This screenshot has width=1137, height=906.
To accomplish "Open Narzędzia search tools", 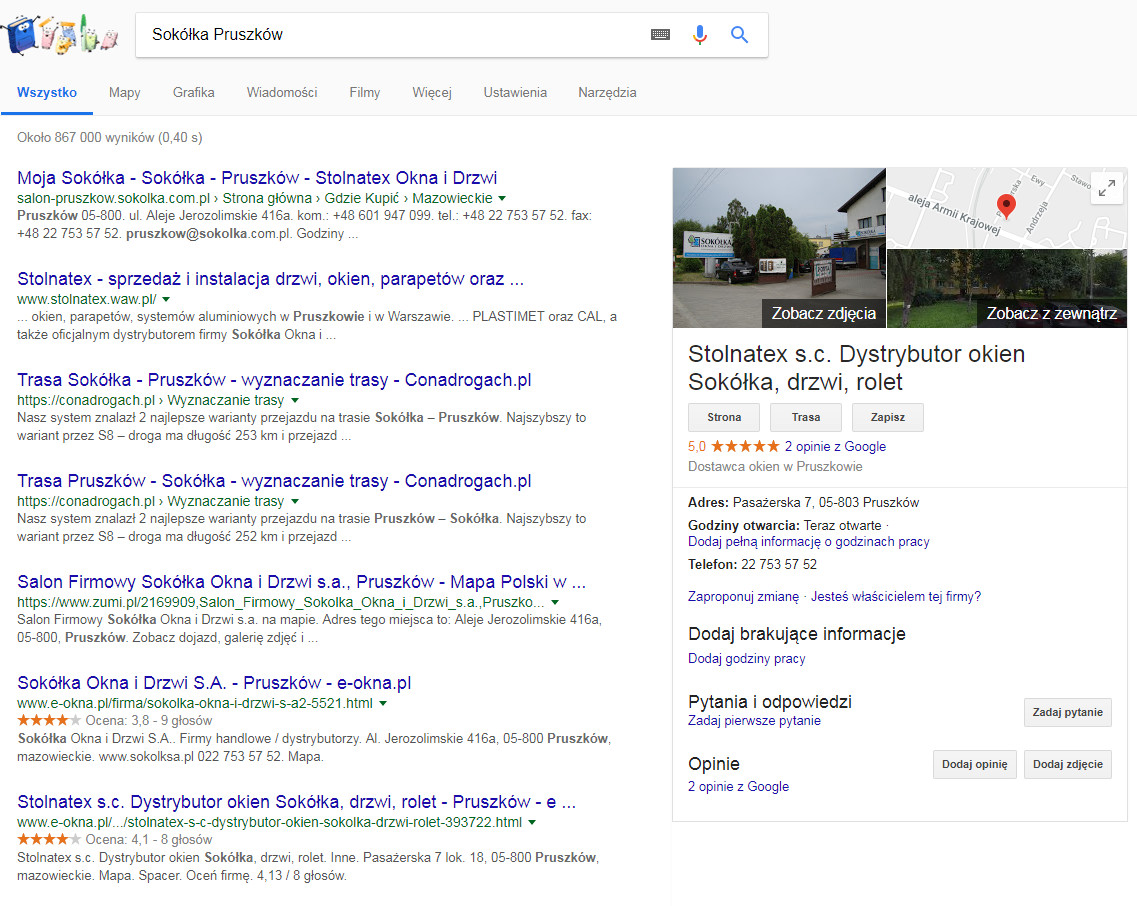I will pyautogui.click(x=608, y=93).
